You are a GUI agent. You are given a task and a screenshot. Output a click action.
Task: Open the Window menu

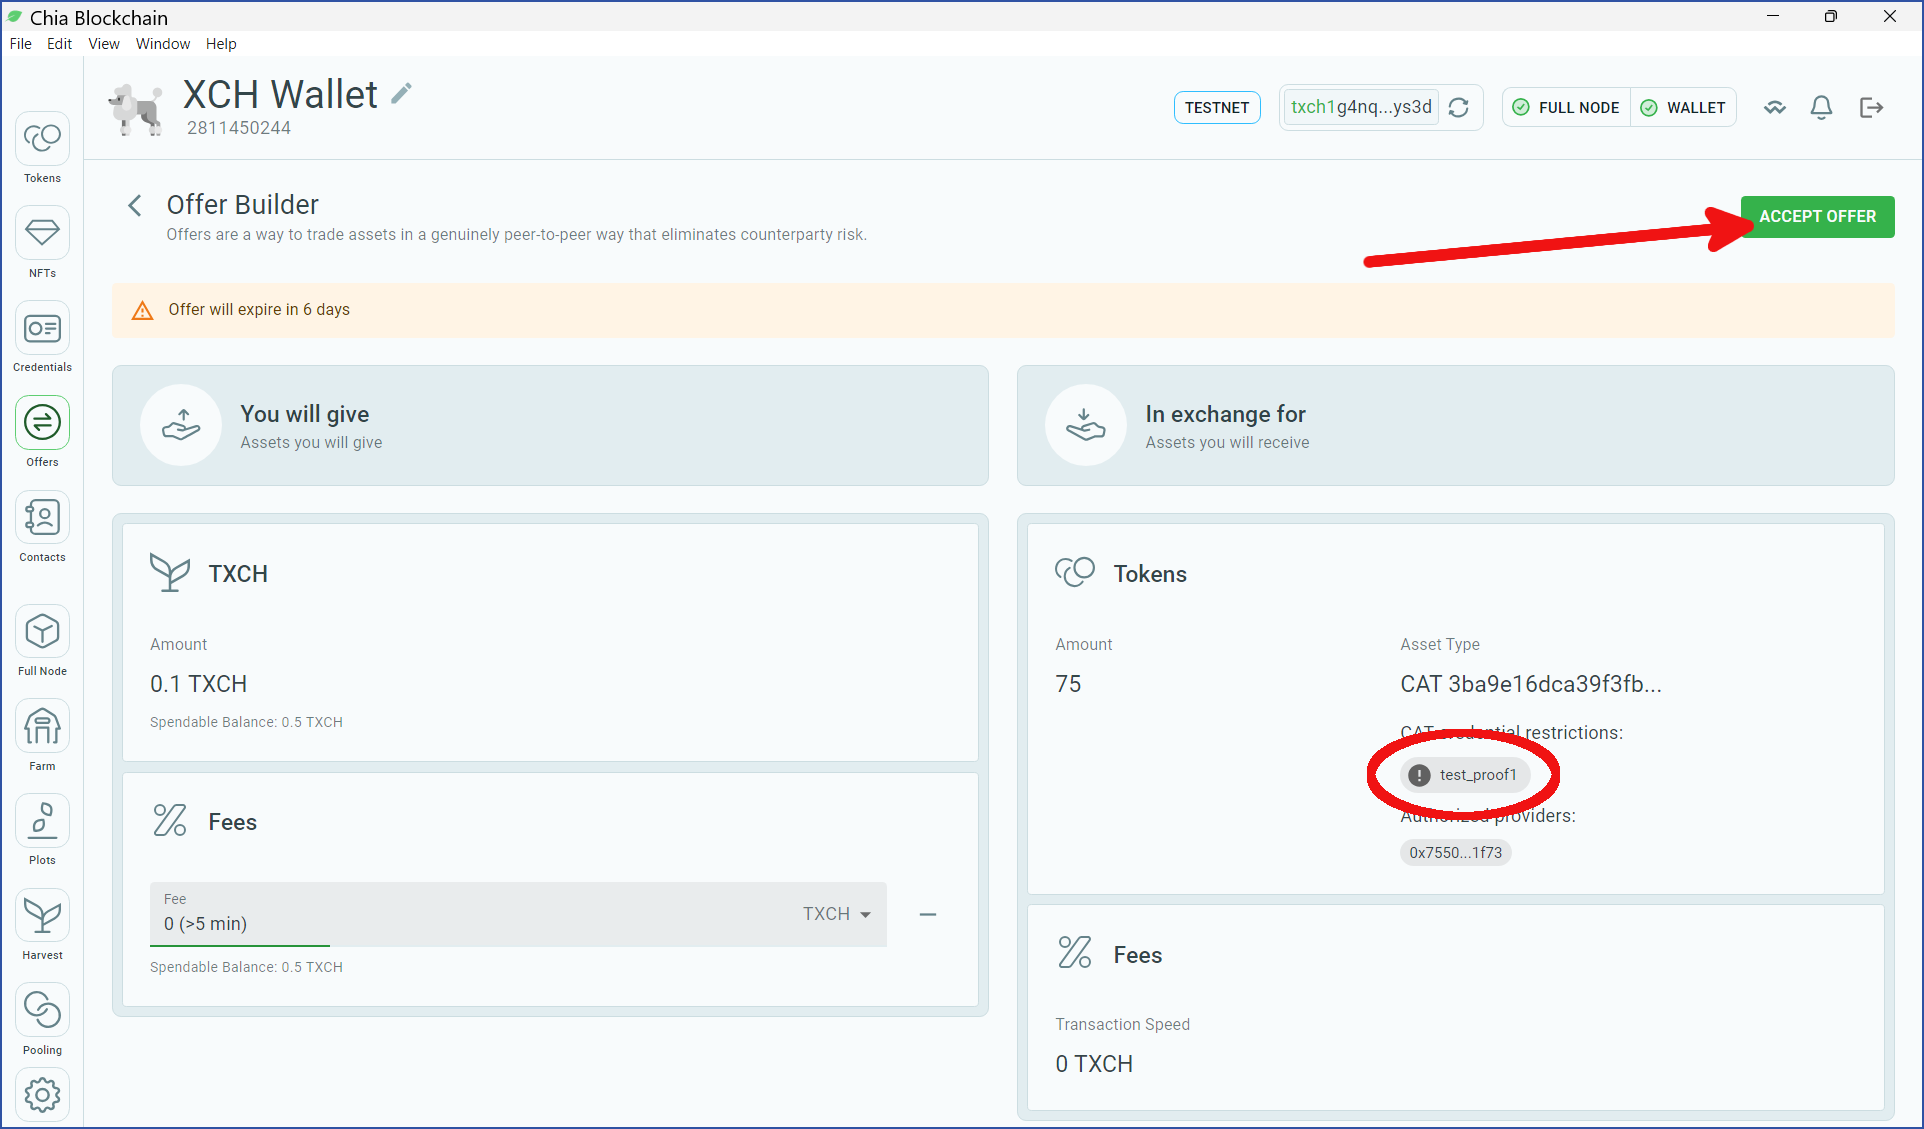[x=163, y=44]
